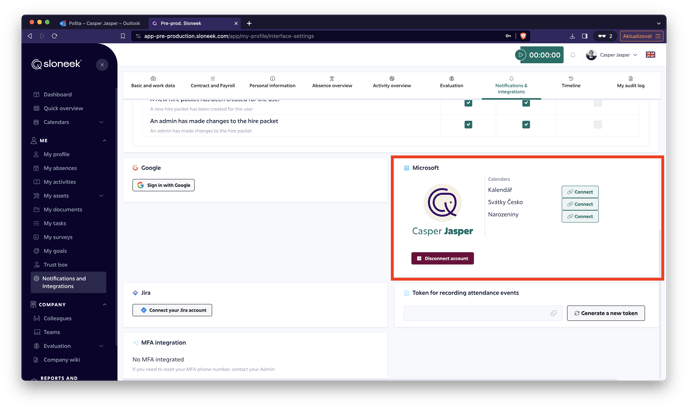The width and height of the screenshot is (688, 409).
Task: Open the password key icon in address bar
Action: [x=508, y=36]
